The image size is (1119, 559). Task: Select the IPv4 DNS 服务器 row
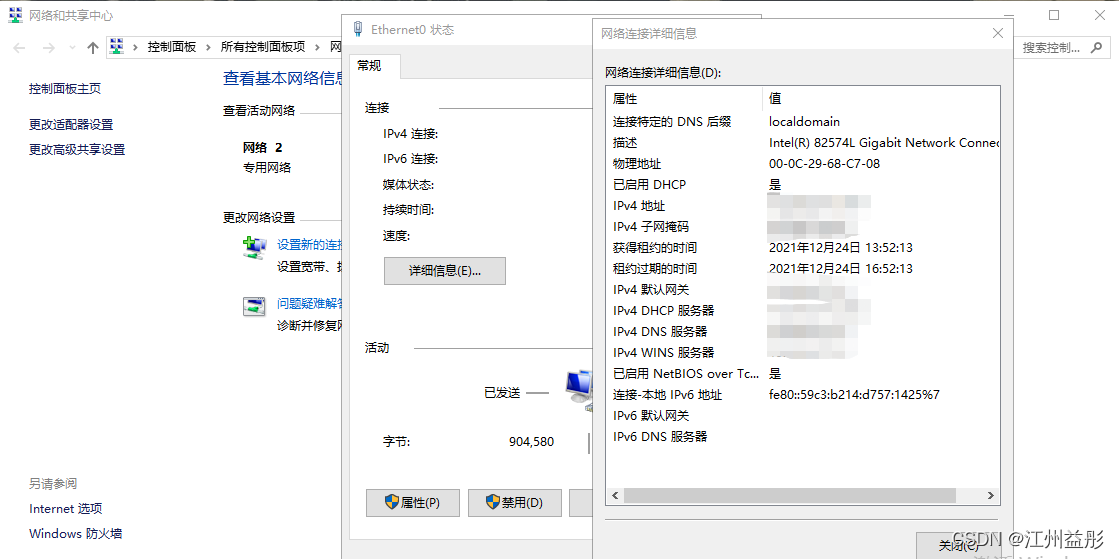coord(803,331)
